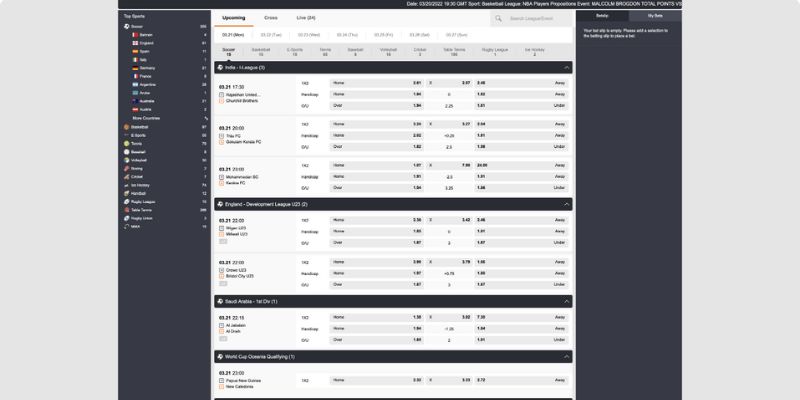800x400 pixels.
Task: Pick Under O/U odds for Mohammedan SC match
Action: click(x=521, y=187)
